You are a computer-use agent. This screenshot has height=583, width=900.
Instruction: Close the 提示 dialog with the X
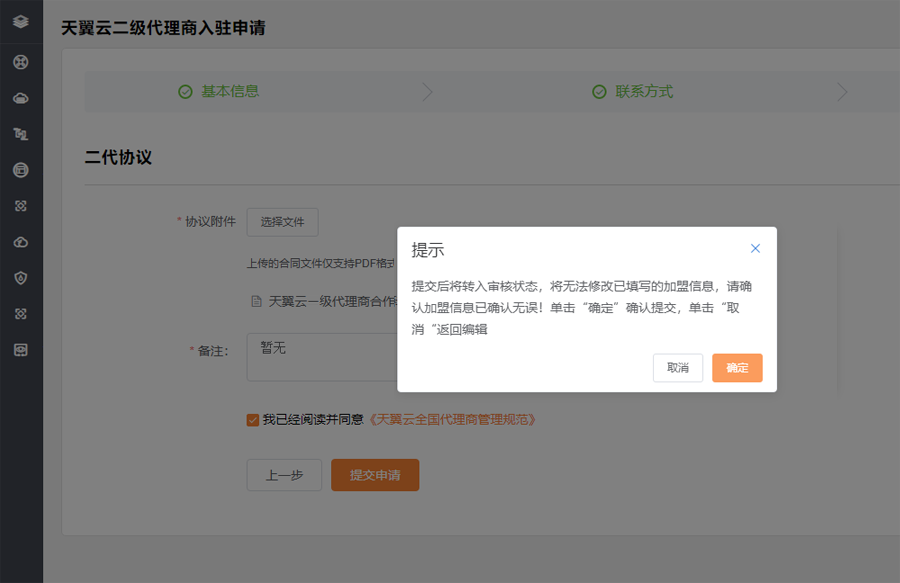[755, 248]
